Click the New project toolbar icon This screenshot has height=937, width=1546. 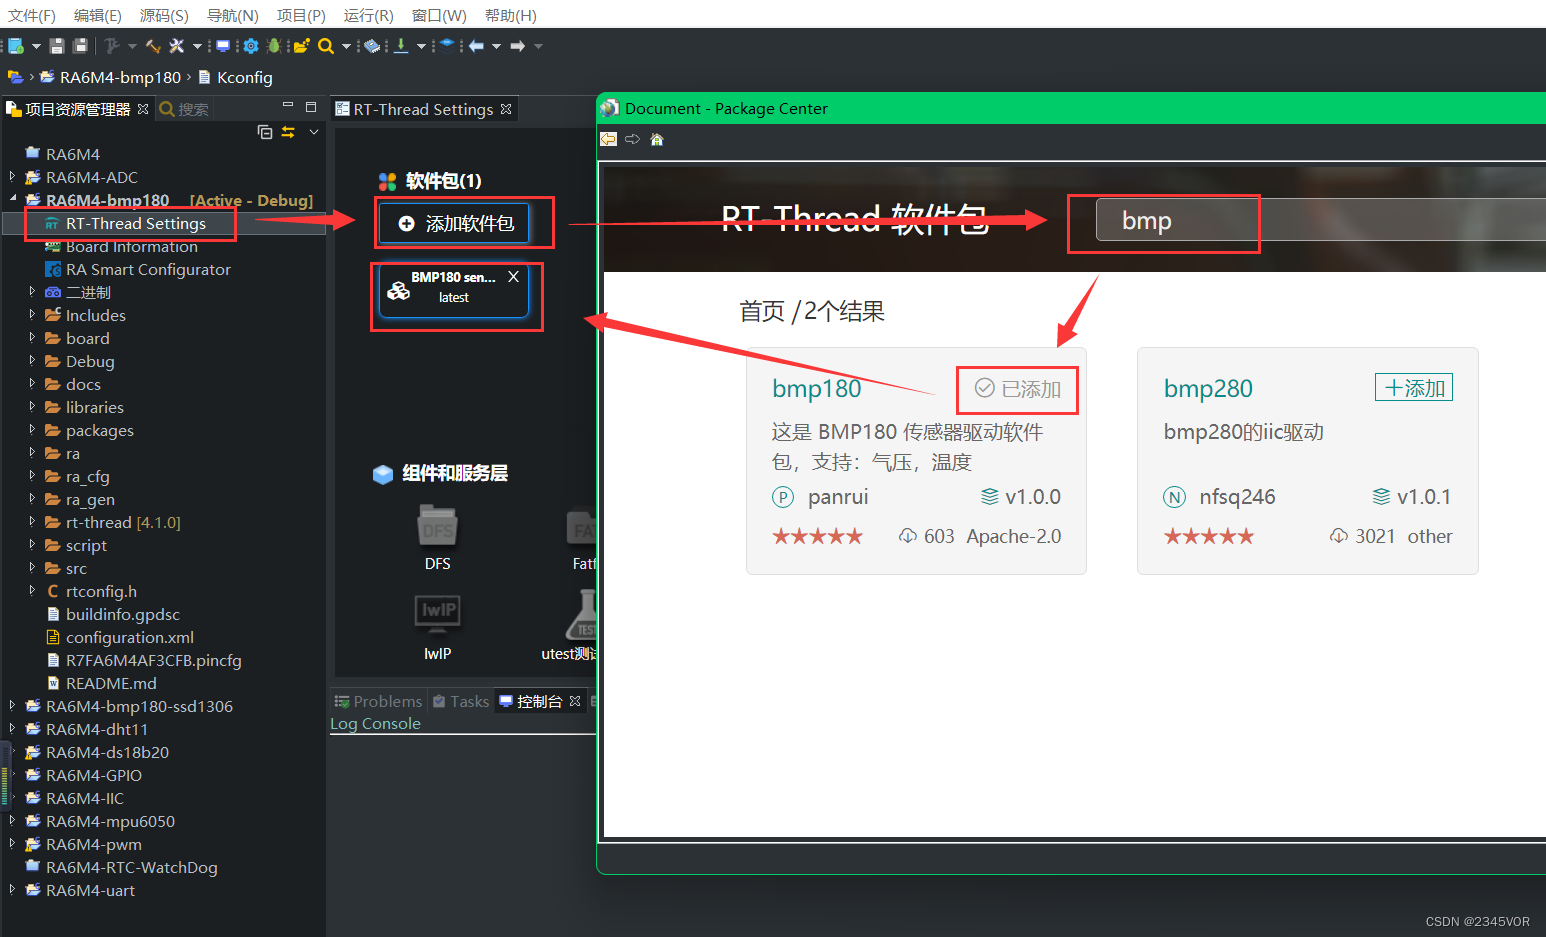(15, 46)
